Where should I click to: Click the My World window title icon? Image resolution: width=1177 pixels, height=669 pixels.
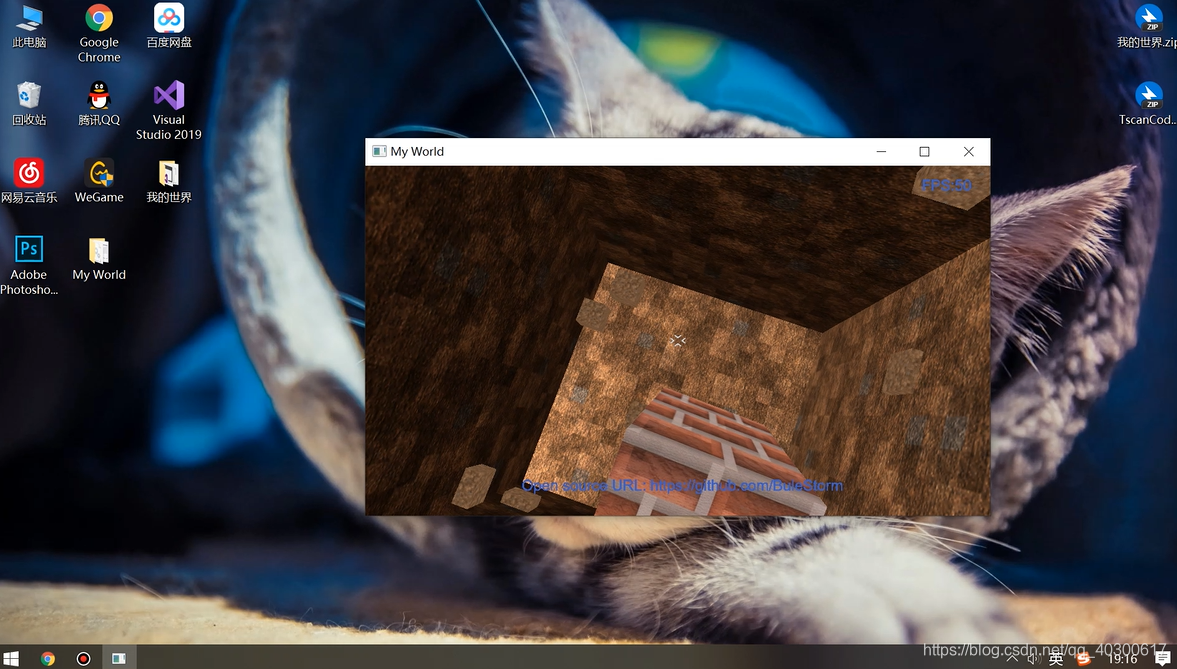tap(379, 152)
